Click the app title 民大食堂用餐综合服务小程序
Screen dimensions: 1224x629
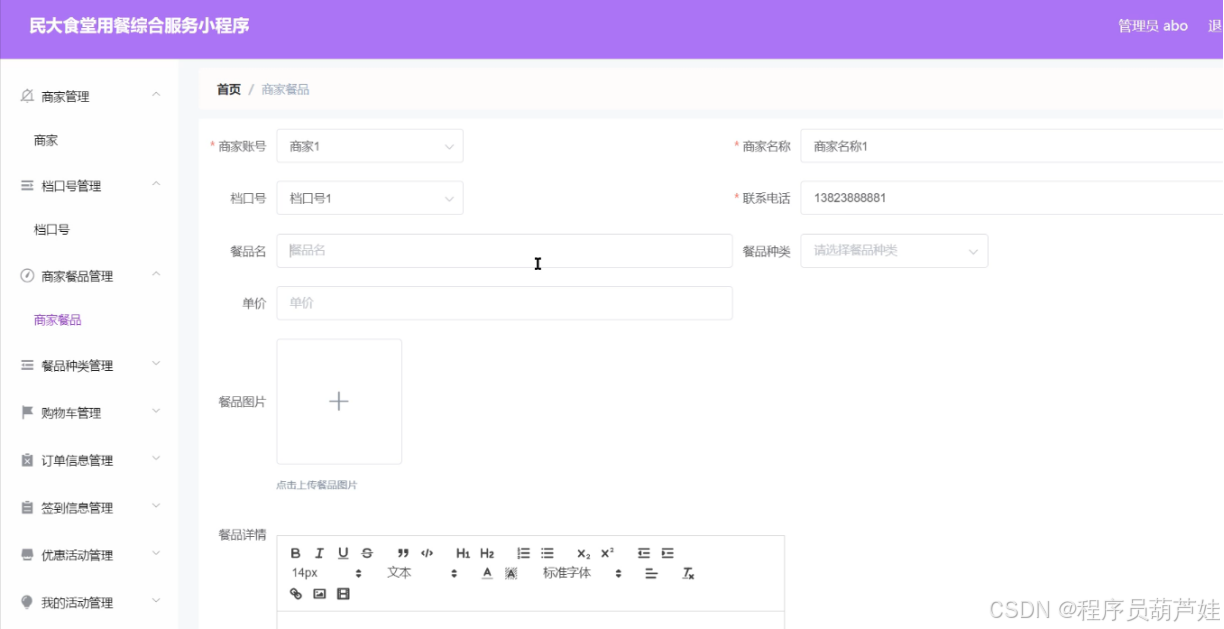coord(139,26)
